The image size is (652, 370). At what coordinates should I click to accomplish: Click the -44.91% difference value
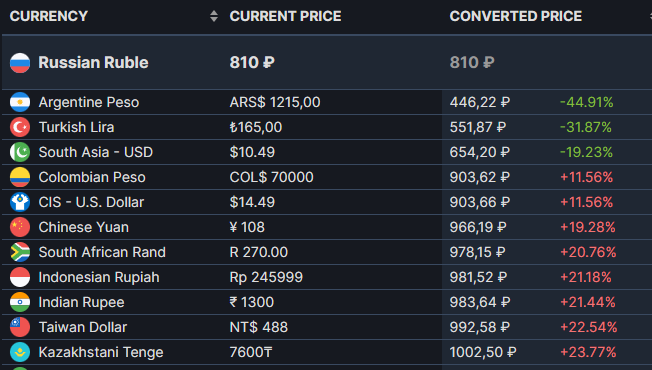click(x=586, y=102)
